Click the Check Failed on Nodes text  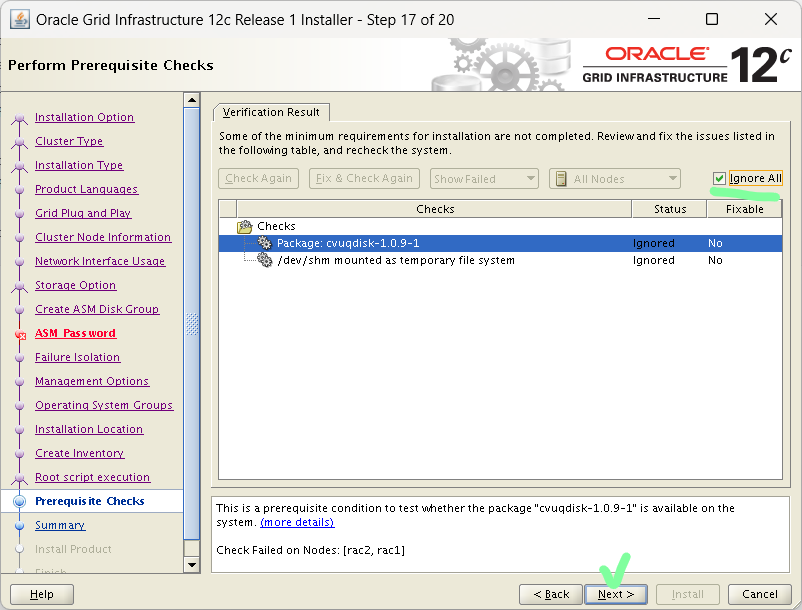coord(310,550)
